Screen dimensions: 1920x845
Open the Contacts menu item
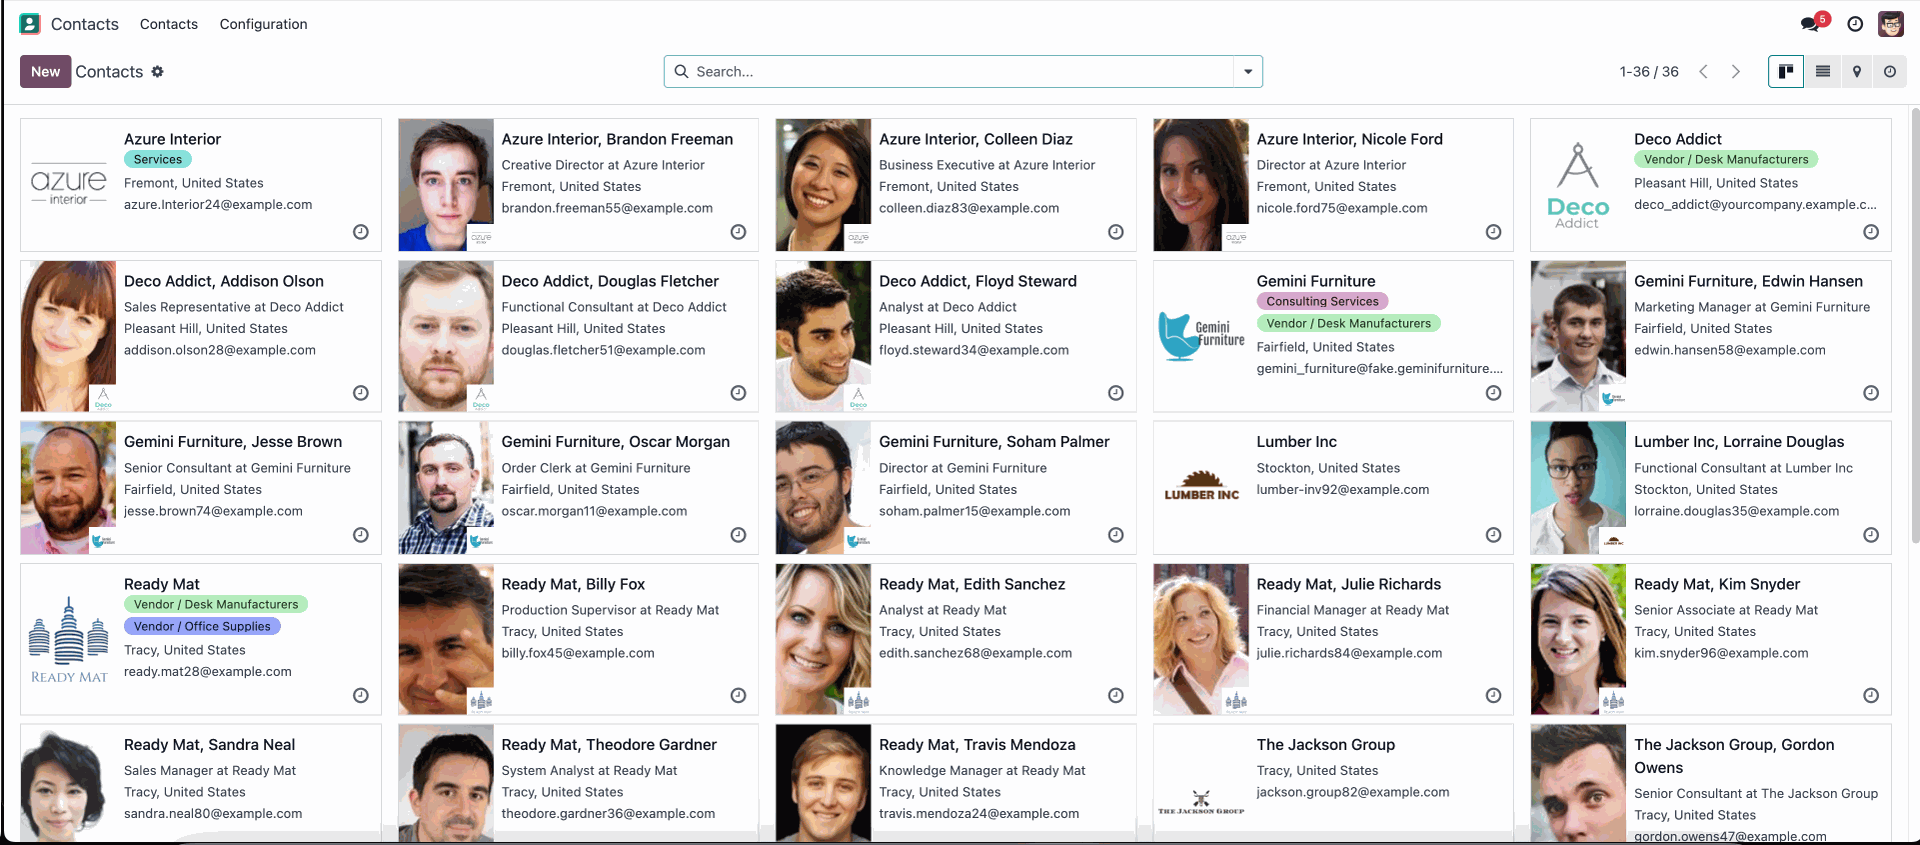point(169,24)
